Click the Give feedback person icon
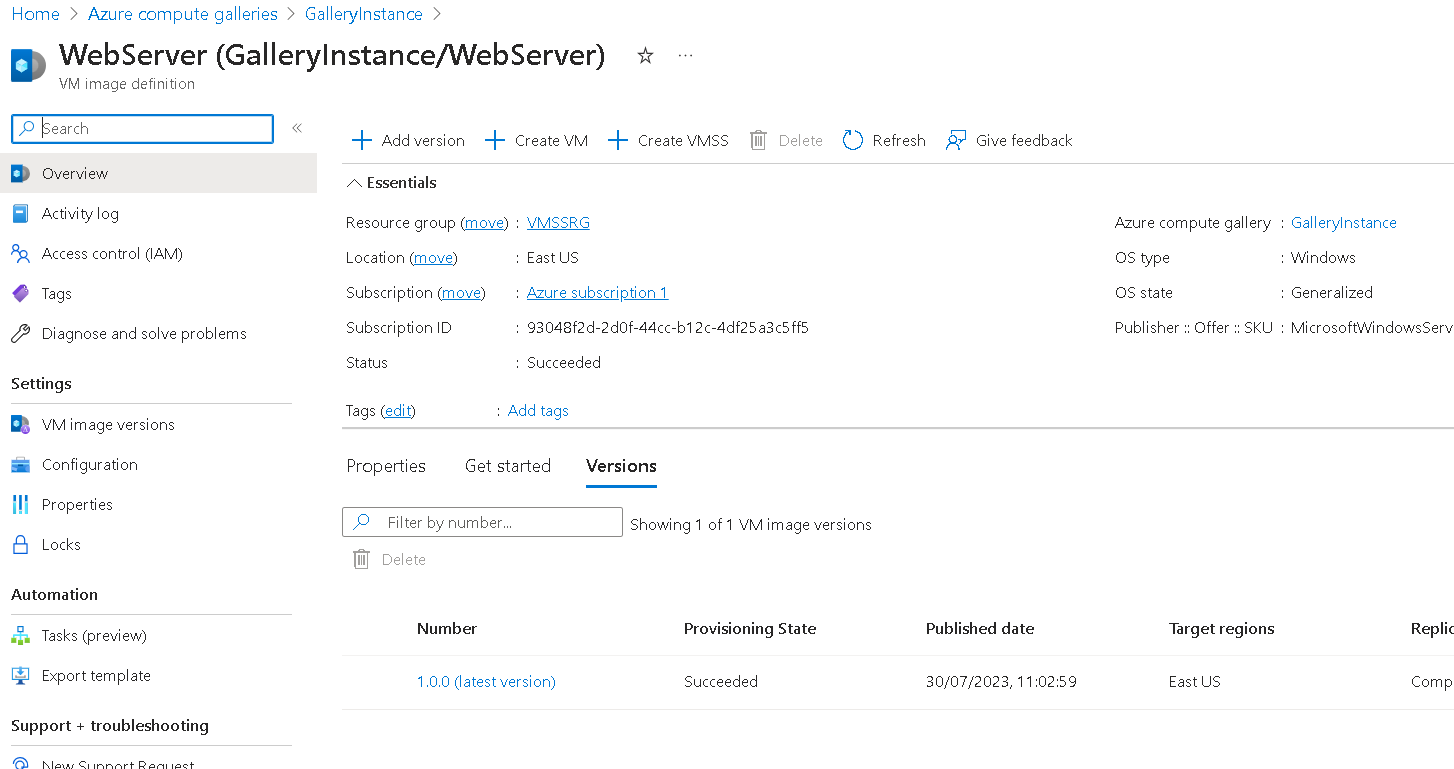1454x769 pixels. (956, 140)
